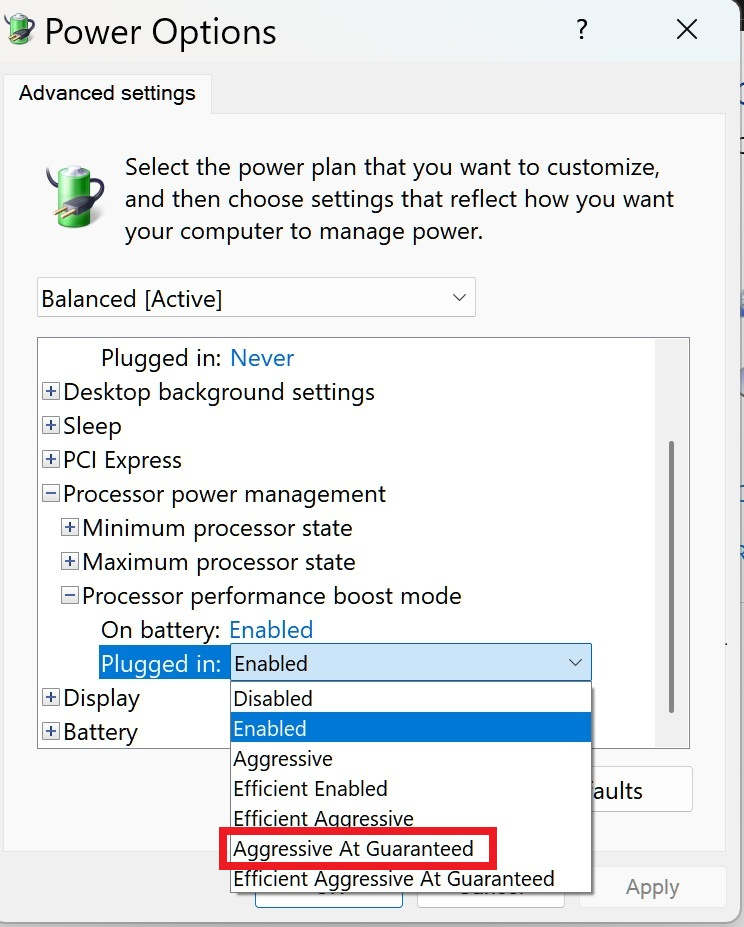Open the Balanced [Active] power plan dropdown
The width and height of the screenshot is (744, 927).
tap(256, 297)
